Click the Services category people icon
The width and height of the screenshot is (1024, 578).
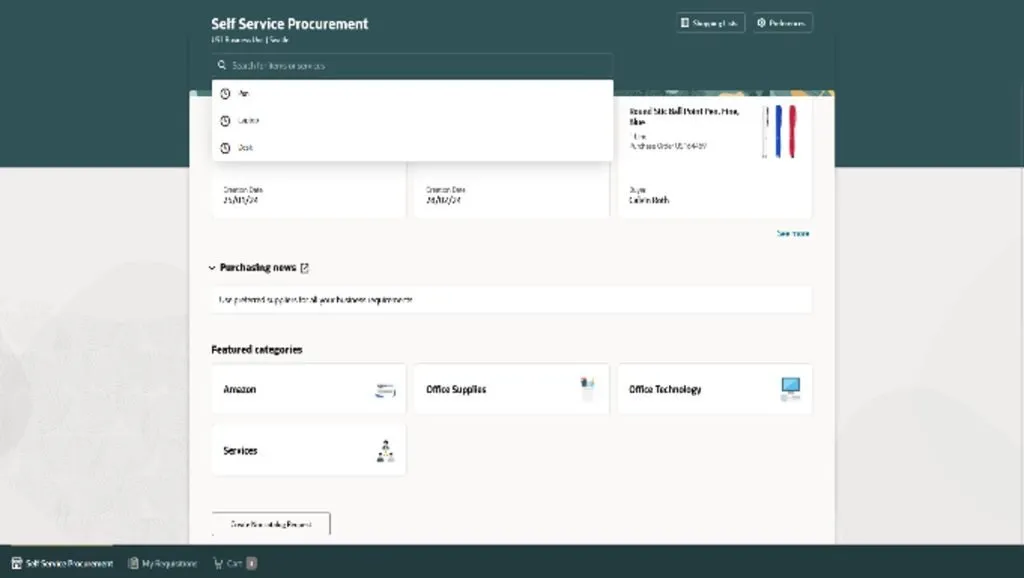click(x=385, y=451)
